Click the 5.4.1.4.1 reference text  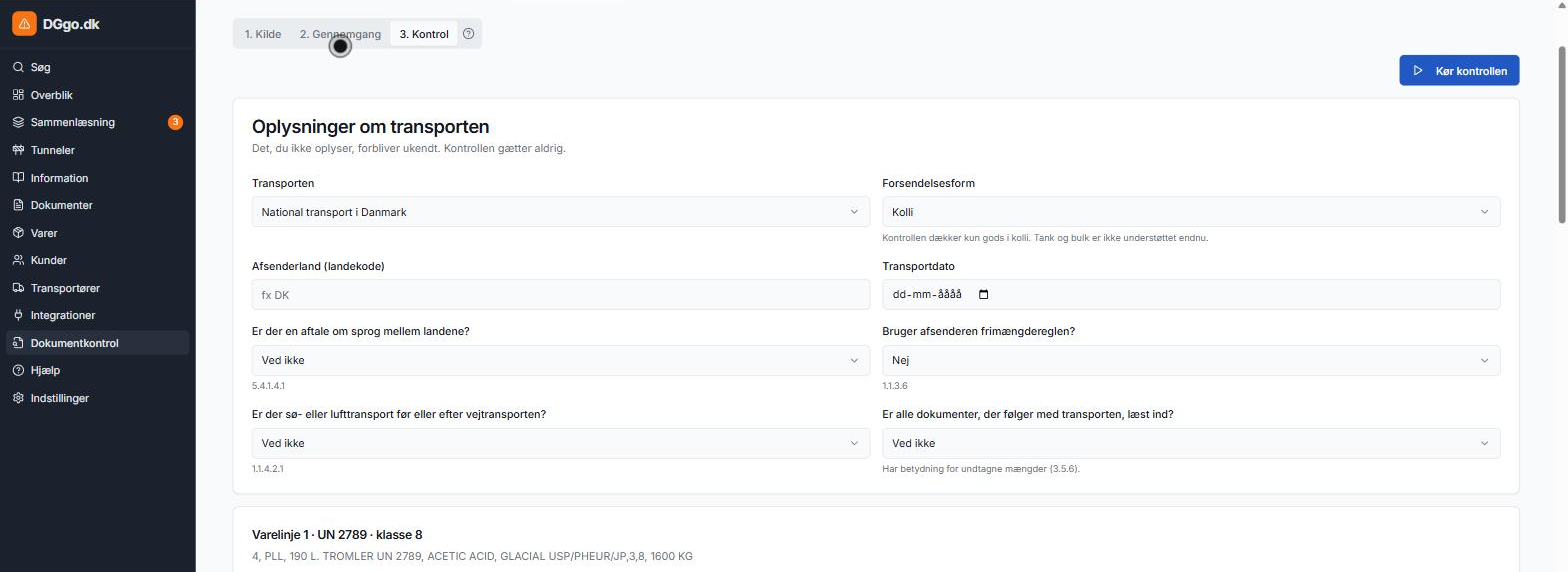tap(269, 385)
